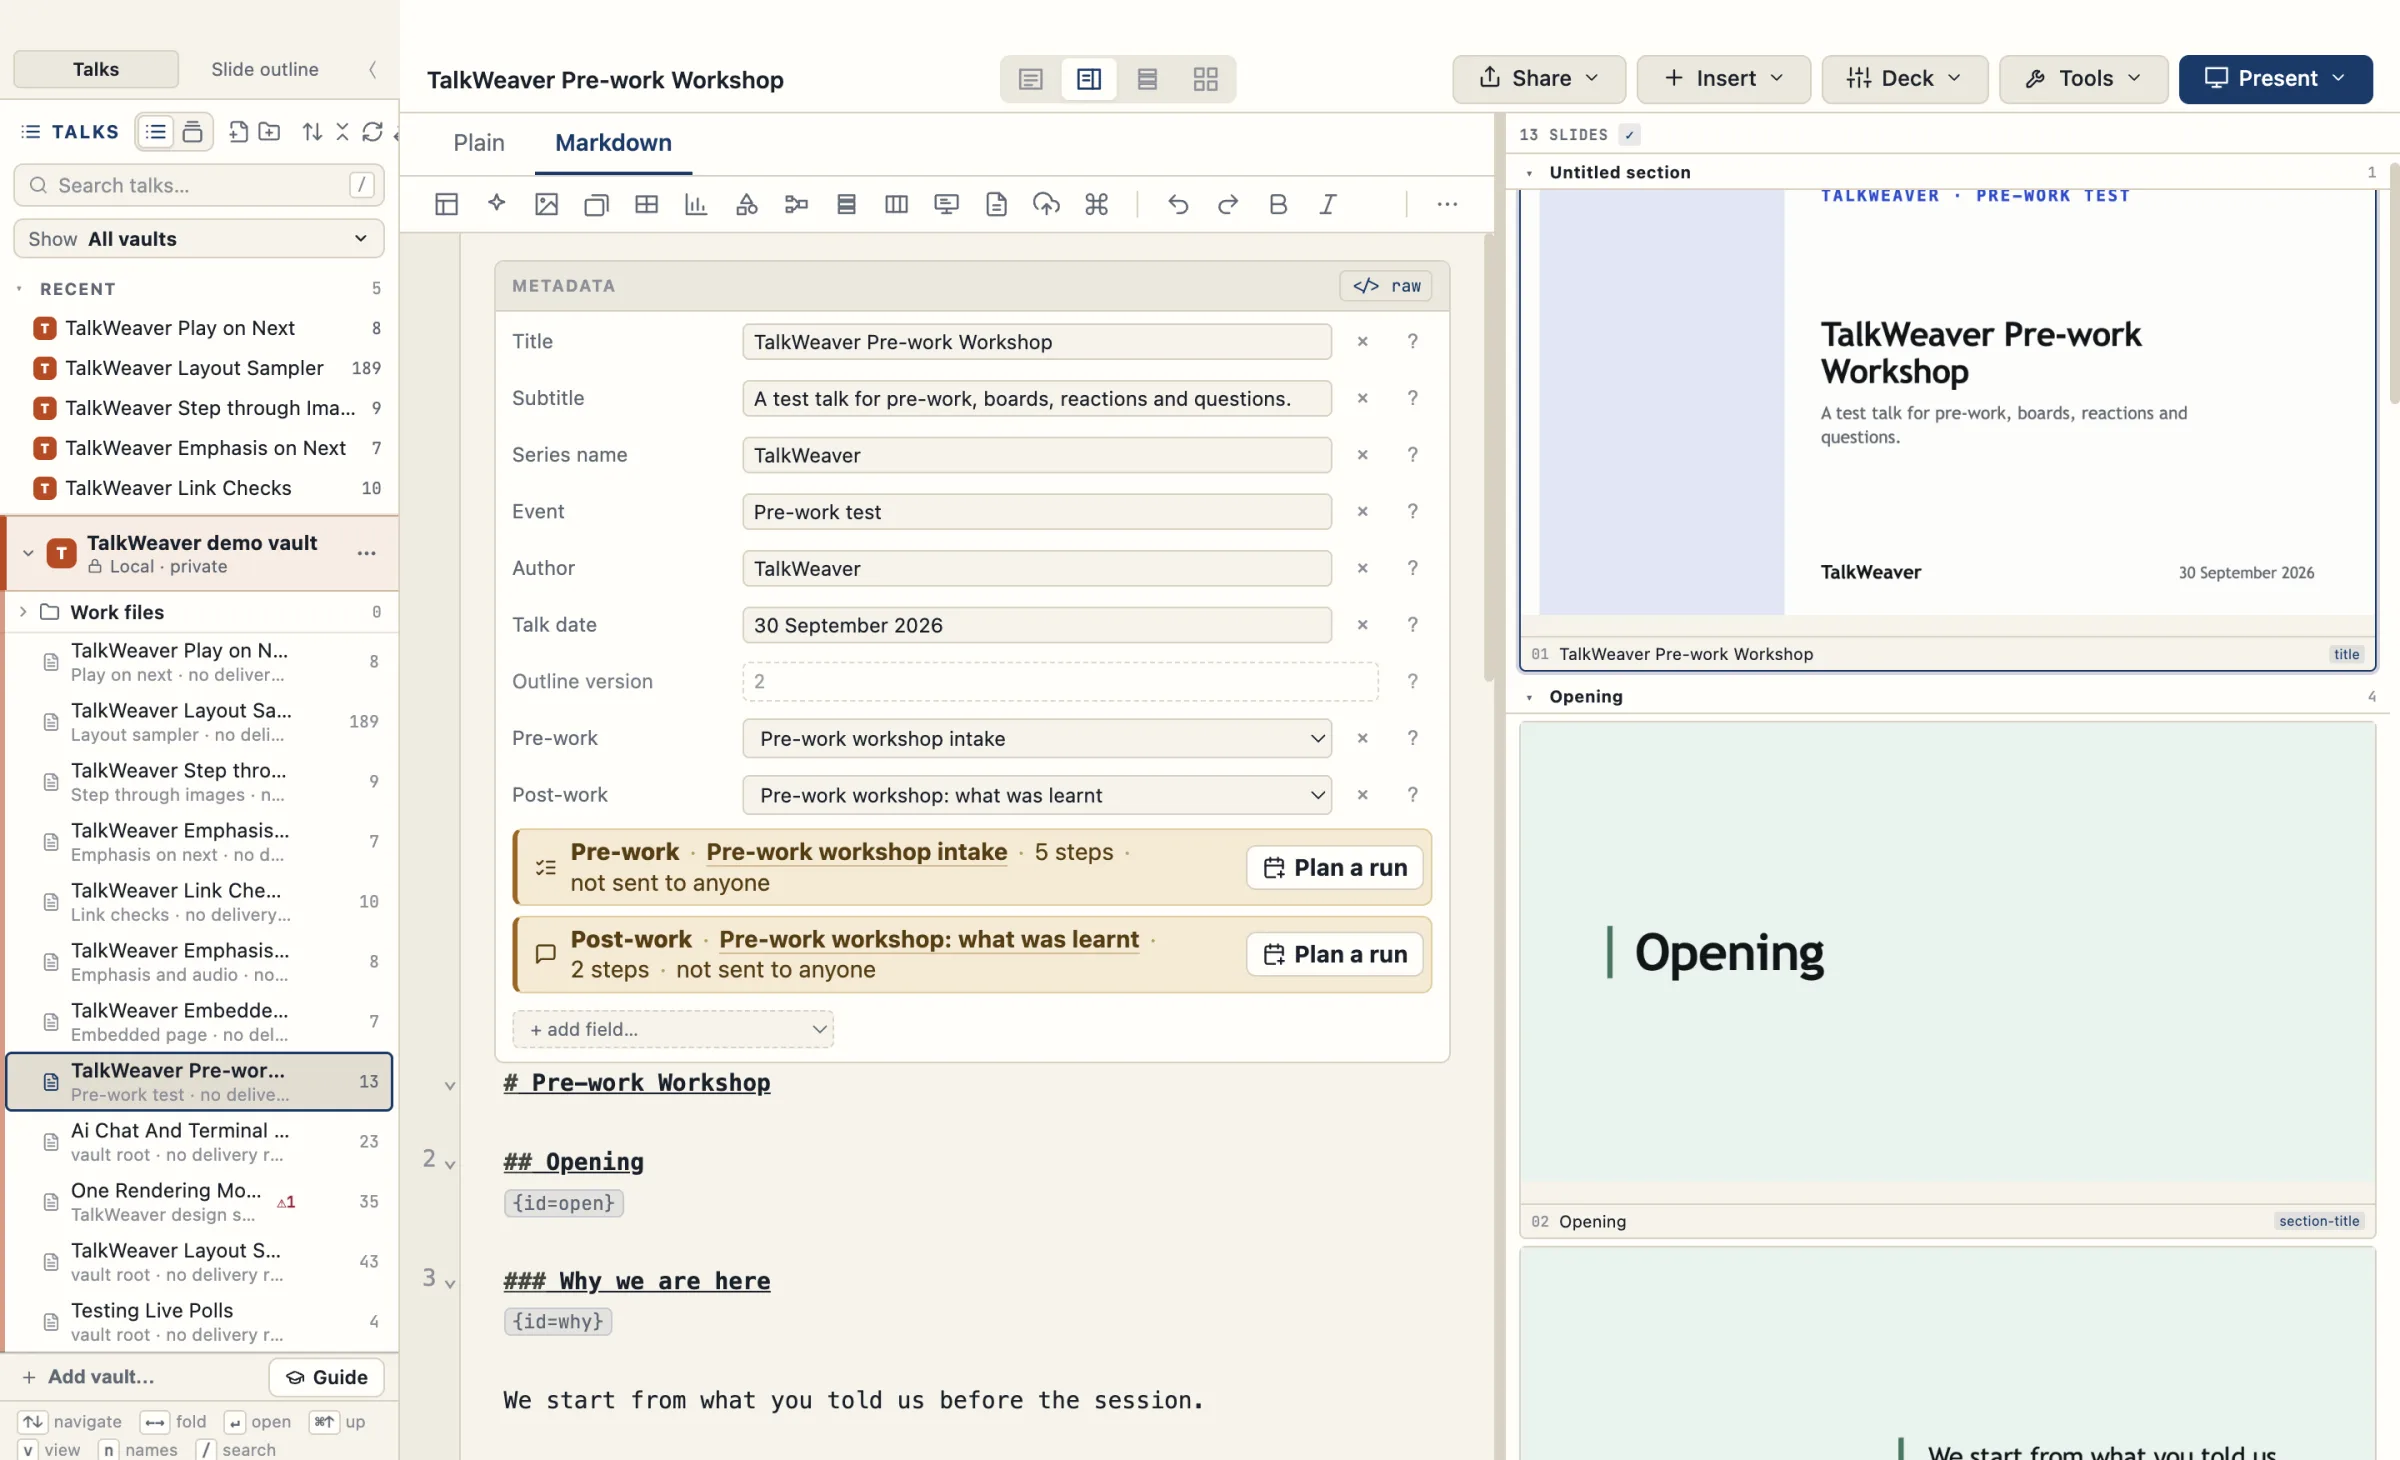The height and width of the screenshot is (1460, 2400).
Task: Click the Search talks field
Action: tap(199, 185)
